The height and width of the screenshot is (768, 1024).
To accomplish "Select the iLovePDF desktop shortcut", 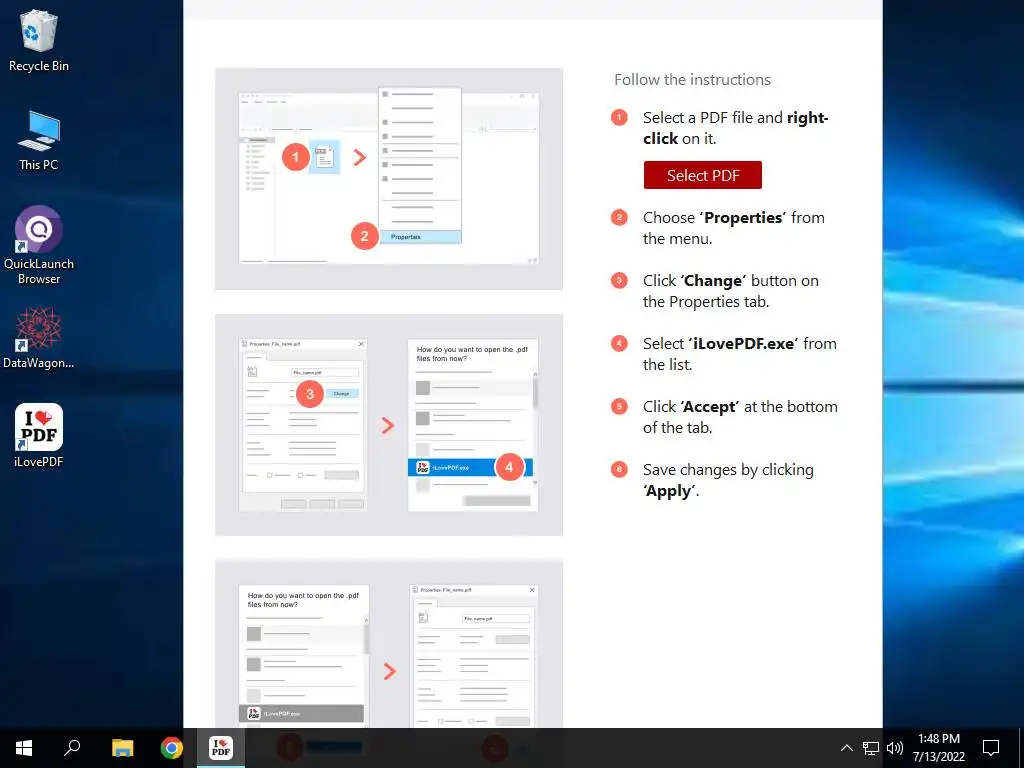I will point(39,436).
